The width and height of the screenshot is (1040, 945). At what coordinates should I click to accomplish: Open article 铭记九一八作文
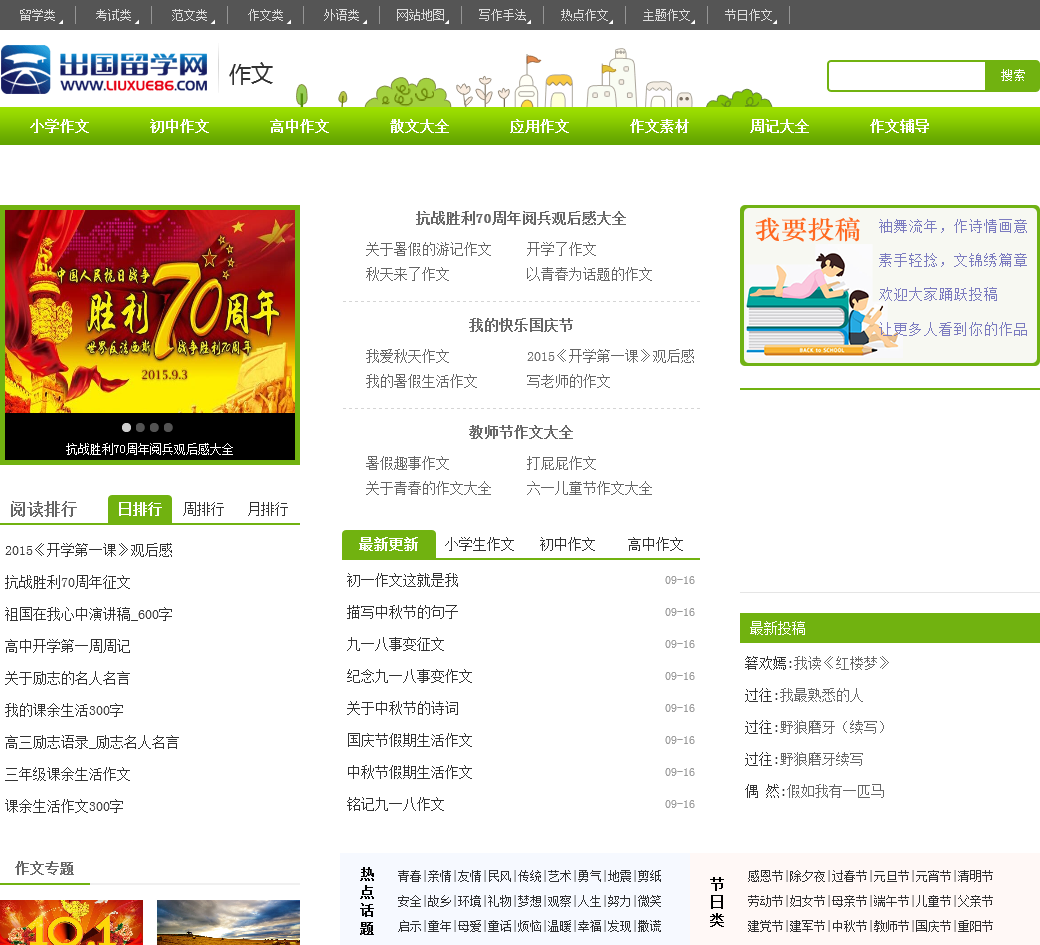click(x=395, y=804)
